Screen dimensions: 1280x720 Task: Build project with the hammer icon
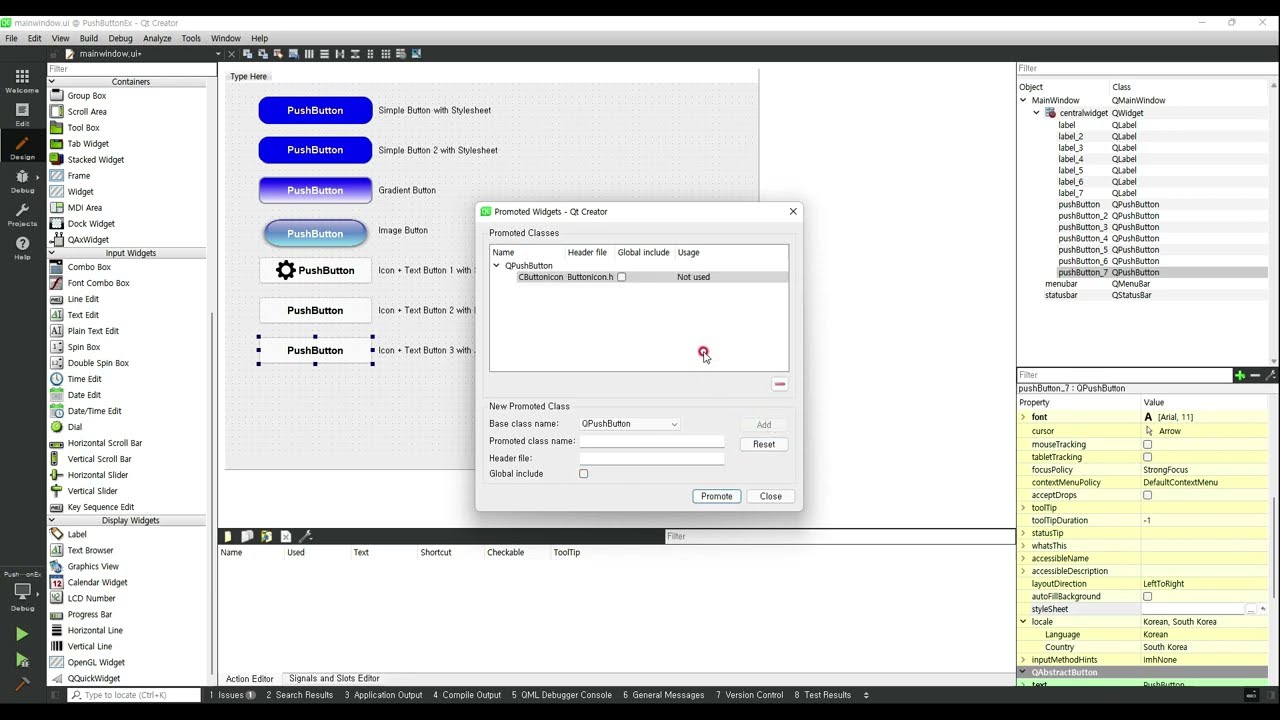click(x=22, y=685)
